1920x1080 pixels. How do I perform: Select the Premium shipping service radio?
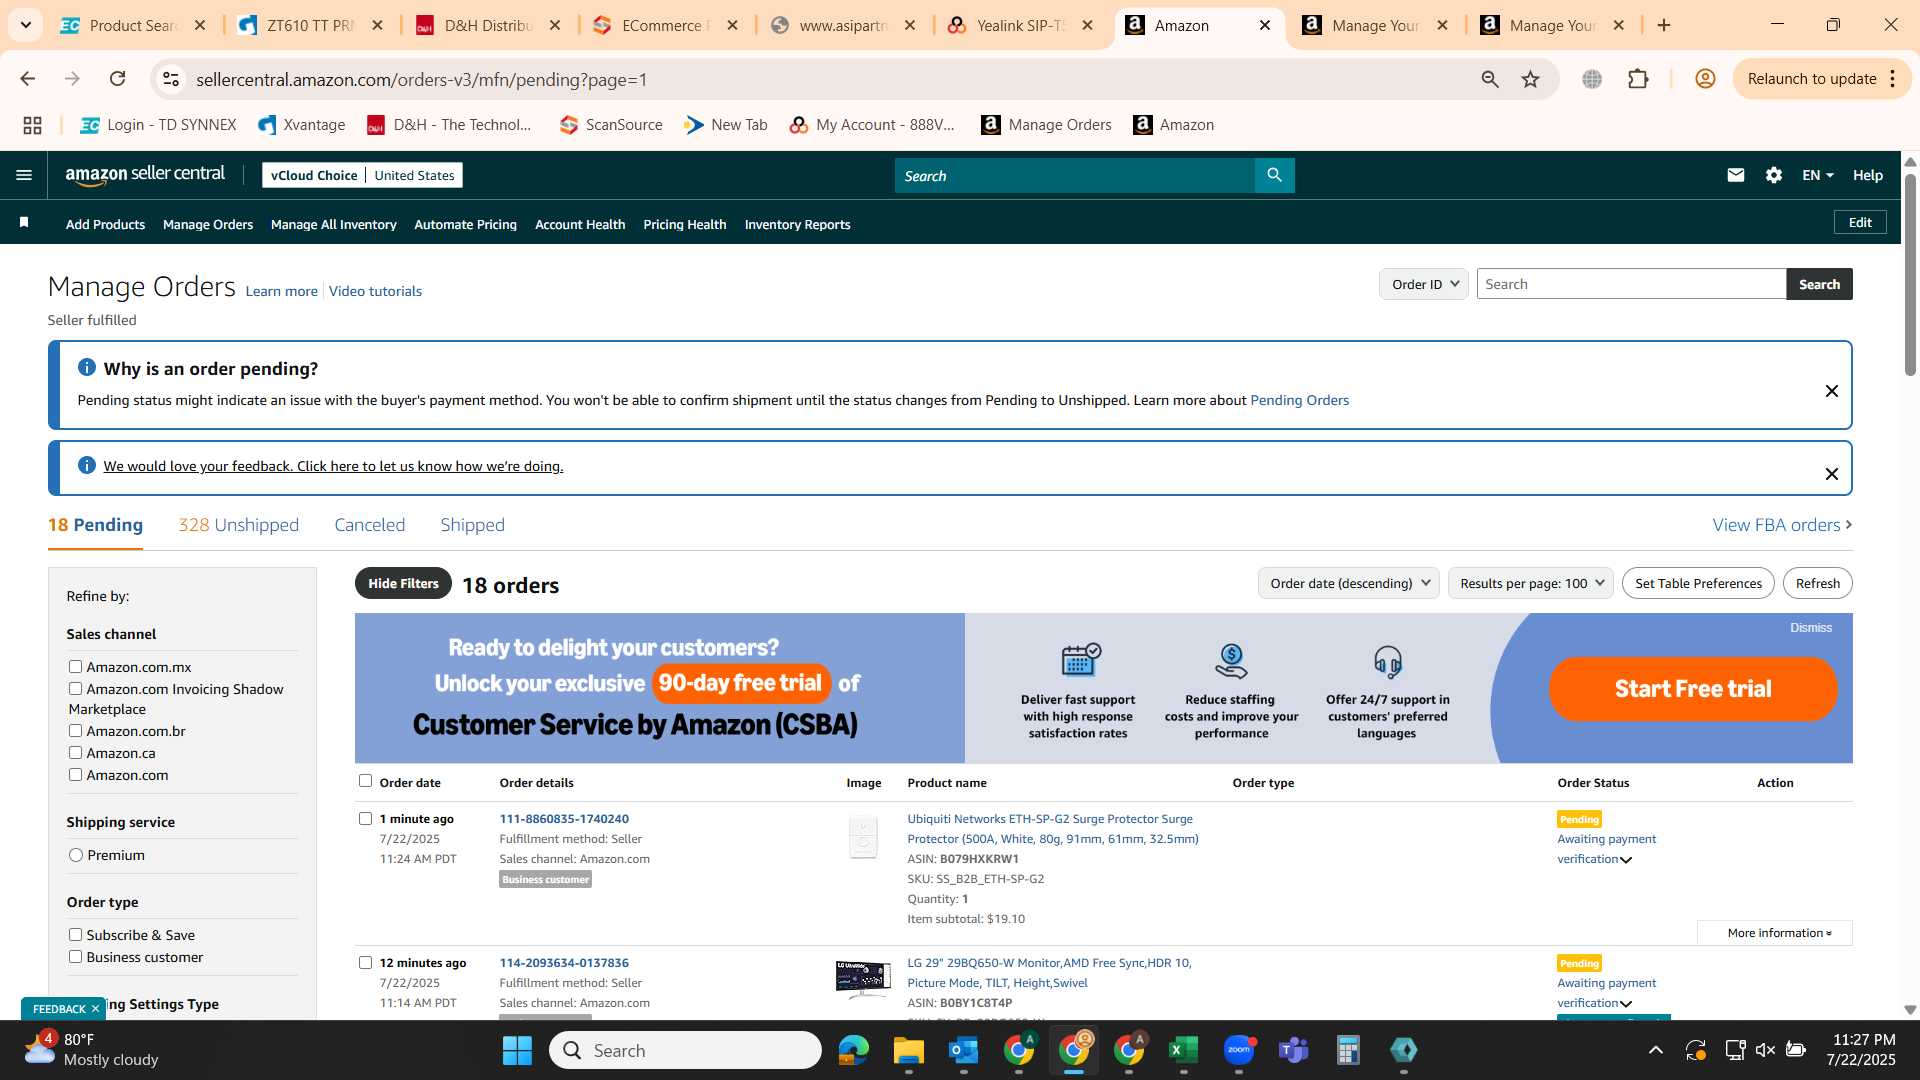point(76,855)
